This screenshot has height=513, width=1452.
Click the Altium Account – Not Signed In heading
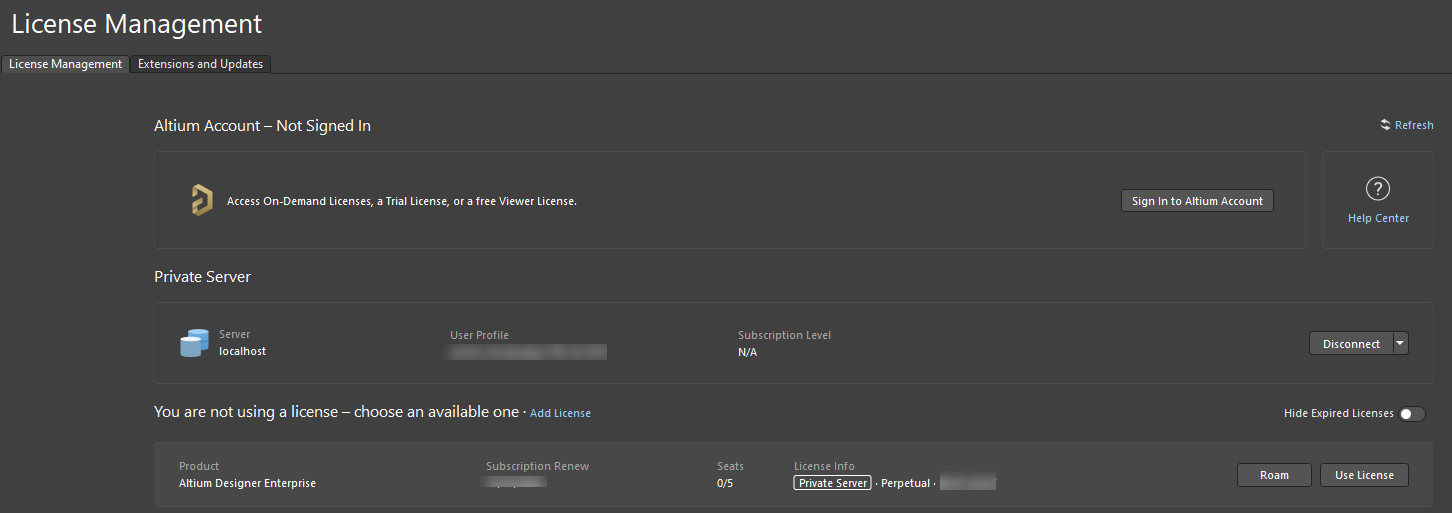click(x=262, y=126)
